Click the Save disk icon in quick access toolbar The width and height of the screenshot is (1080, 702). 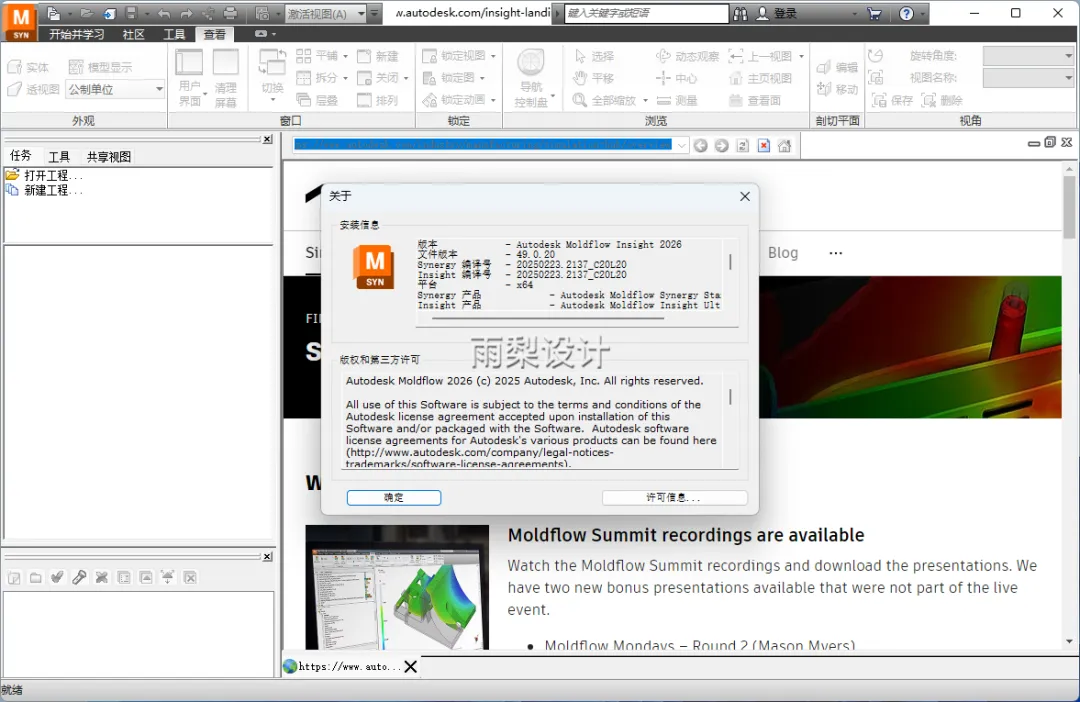pos(132,13)
